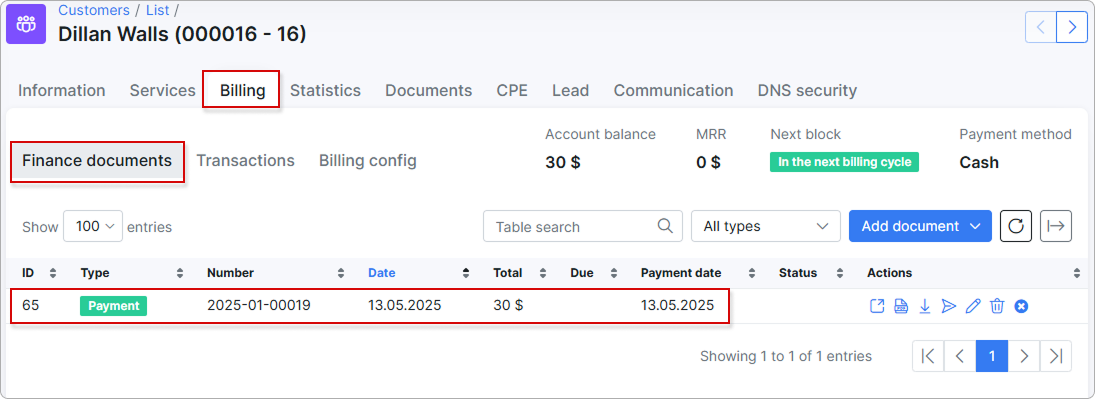Screen dimensions: 1095x399
Task: Open the DNS security tab
Action: (x=807, y=90)
